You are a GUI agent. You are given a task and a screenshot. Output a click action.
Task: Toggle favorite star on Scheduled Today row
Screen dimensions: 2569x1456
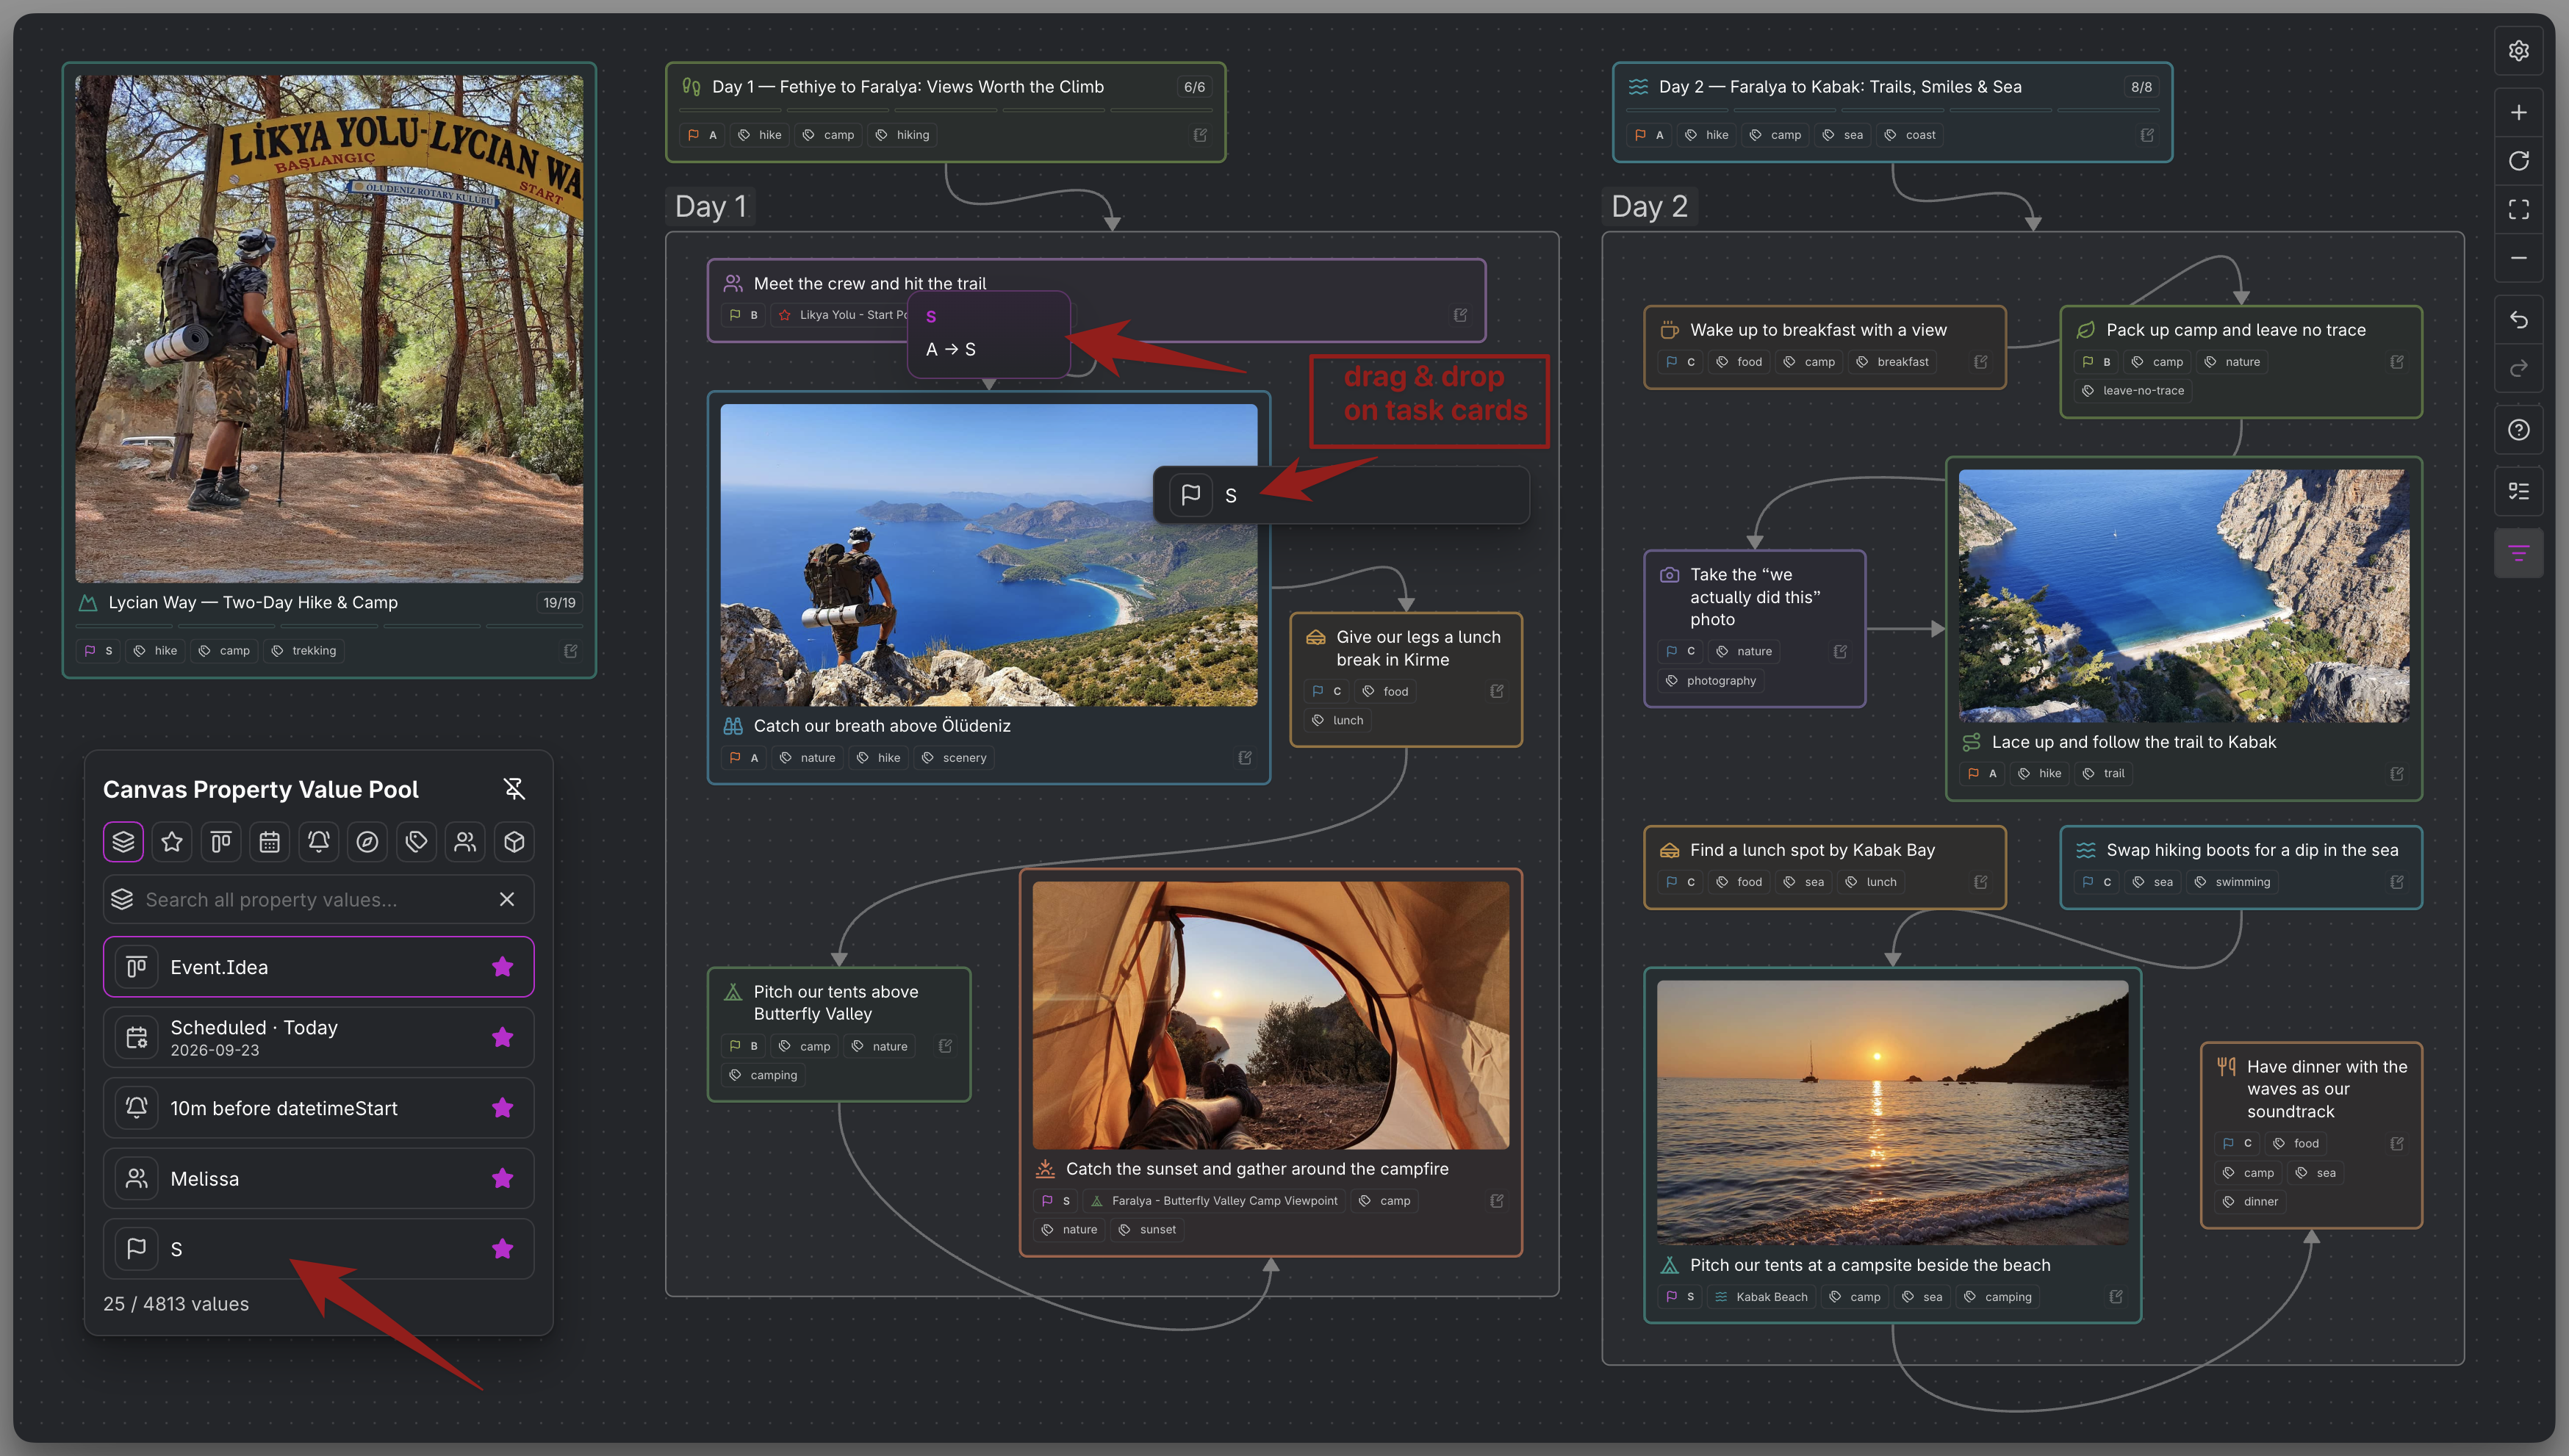503,1038
